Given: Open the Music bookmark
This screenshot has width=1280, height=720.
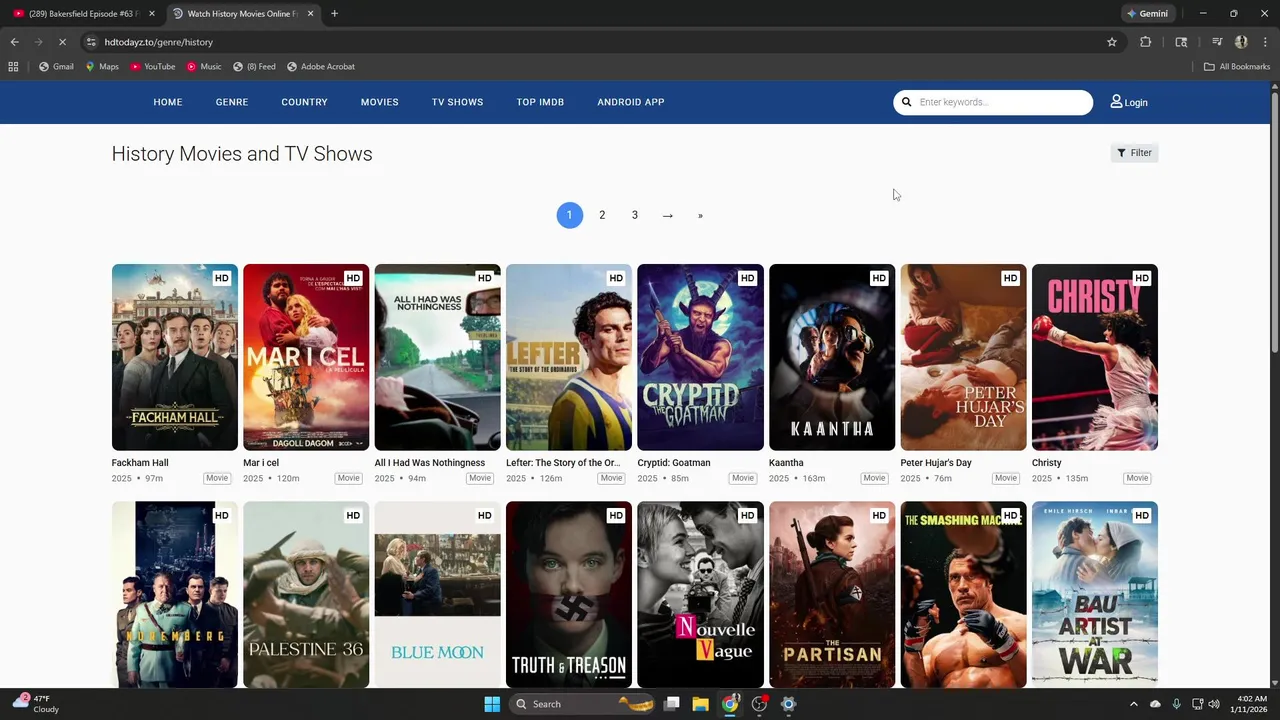Looking at the screenshot, I should tap(204, 67).
